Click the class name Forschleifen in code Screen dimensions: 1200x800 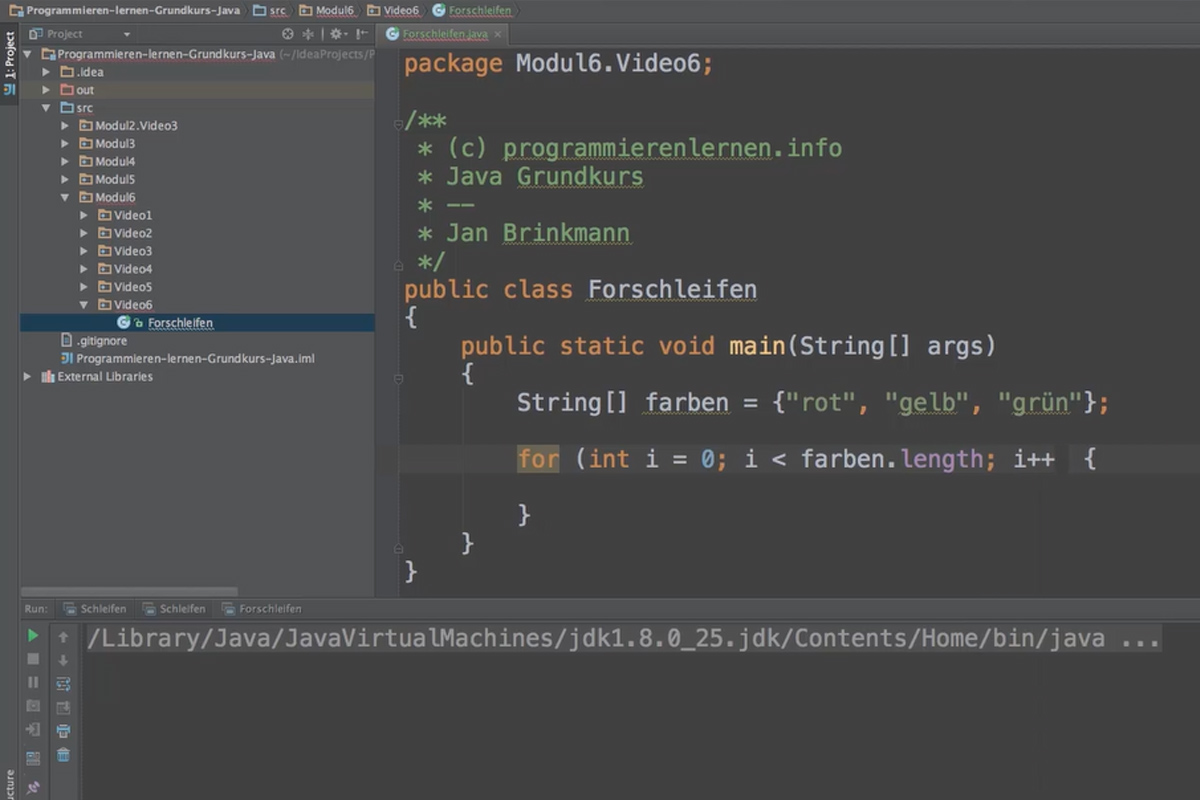coord(672,290)
